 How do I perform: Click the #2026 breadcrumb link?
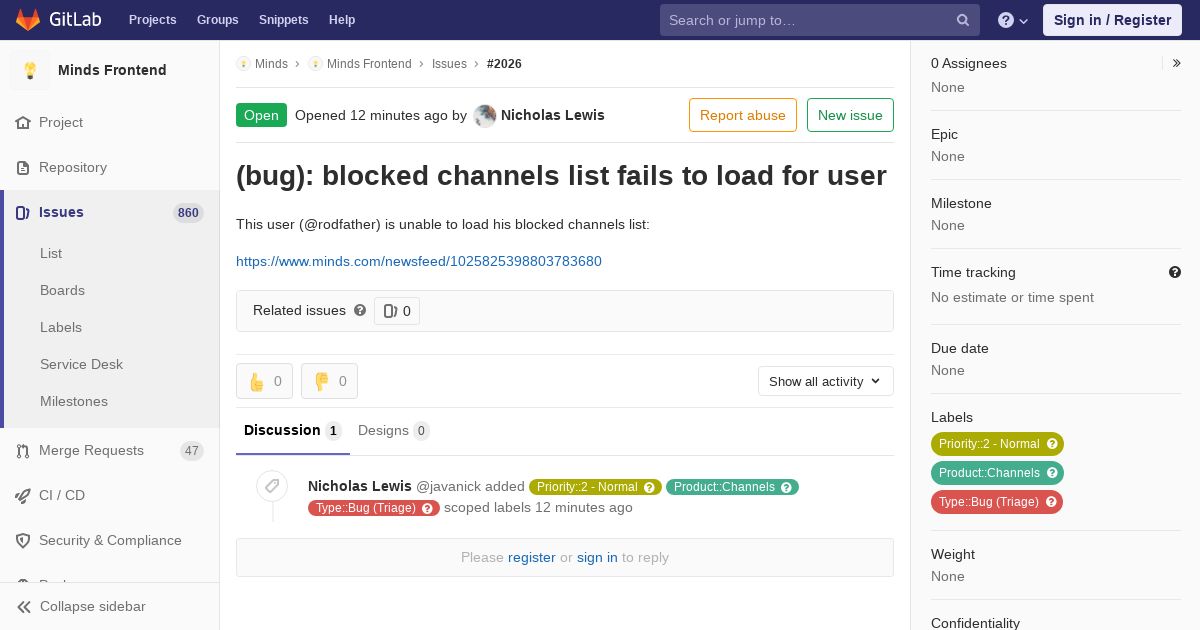tap(504, 64)
